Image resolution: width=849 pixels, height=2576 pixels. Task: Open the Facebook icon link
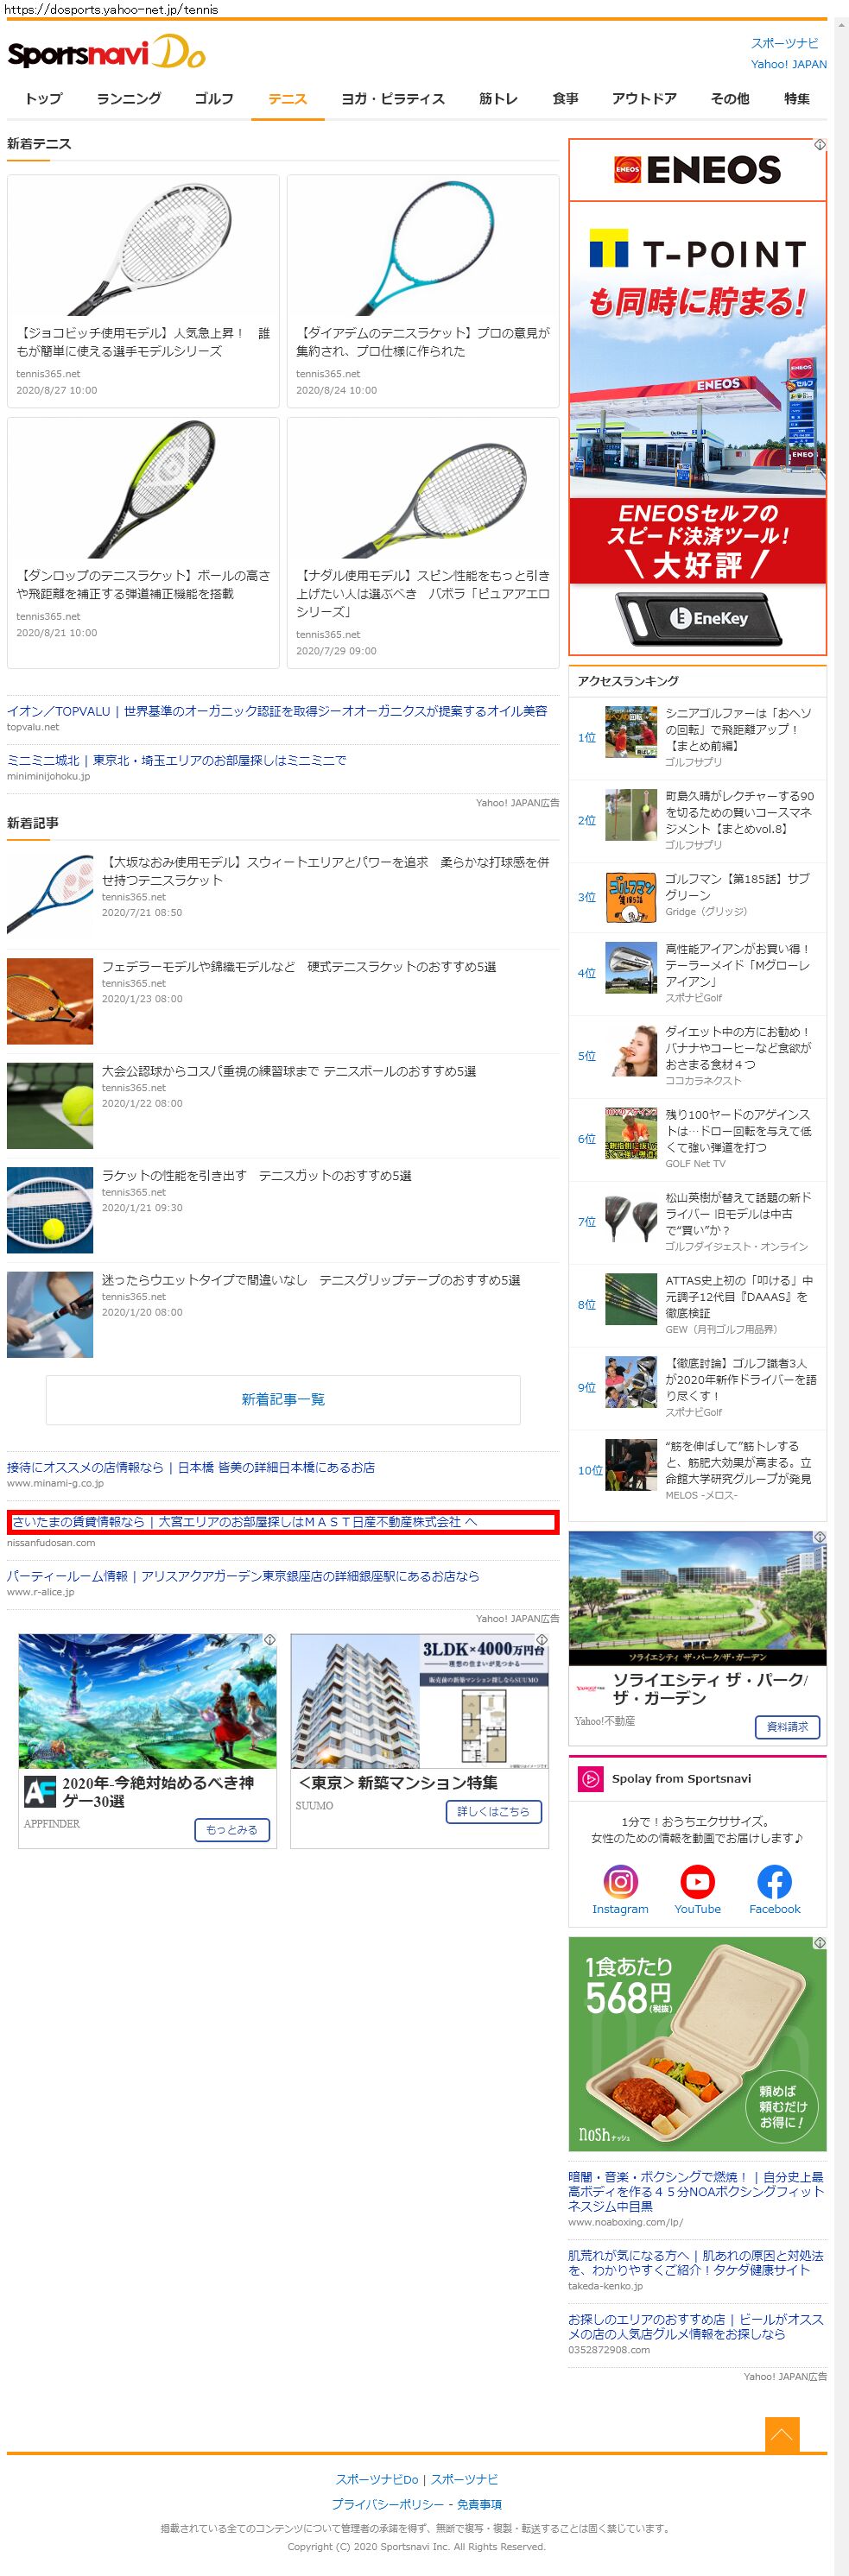pyautogui.click(x=774, y=1882)
